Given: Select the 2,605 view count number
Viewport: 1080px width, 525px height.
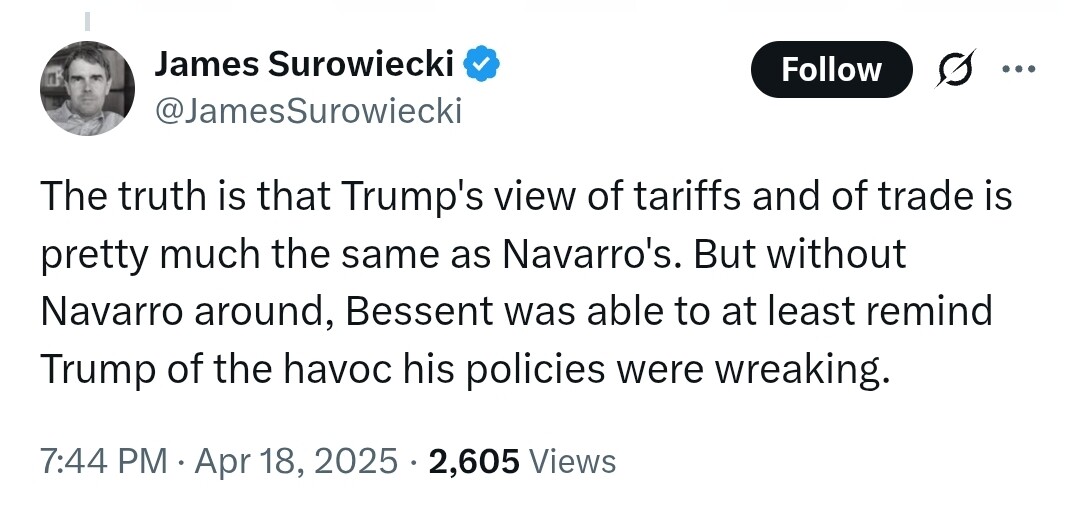Looking at the screenshot, I should (473, 462).
